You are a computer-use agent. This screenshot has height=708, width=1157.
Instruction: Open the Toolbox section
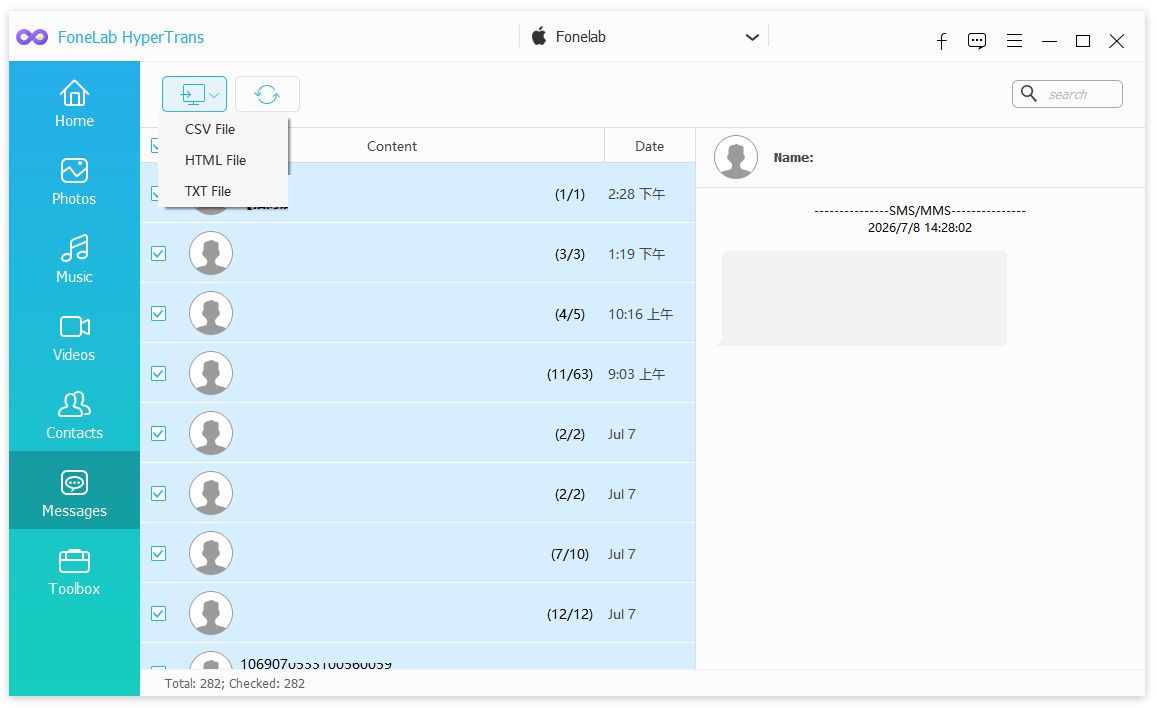[x=74, y=572]
